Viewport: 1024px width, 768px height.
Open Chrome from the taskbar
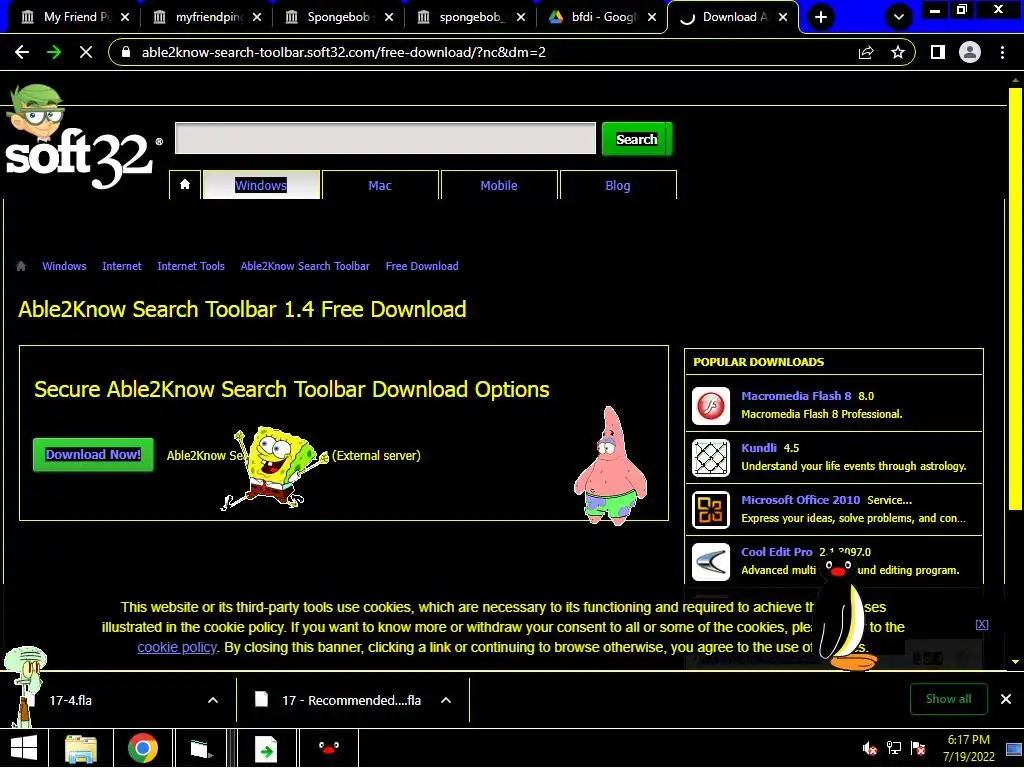(142, 748)
